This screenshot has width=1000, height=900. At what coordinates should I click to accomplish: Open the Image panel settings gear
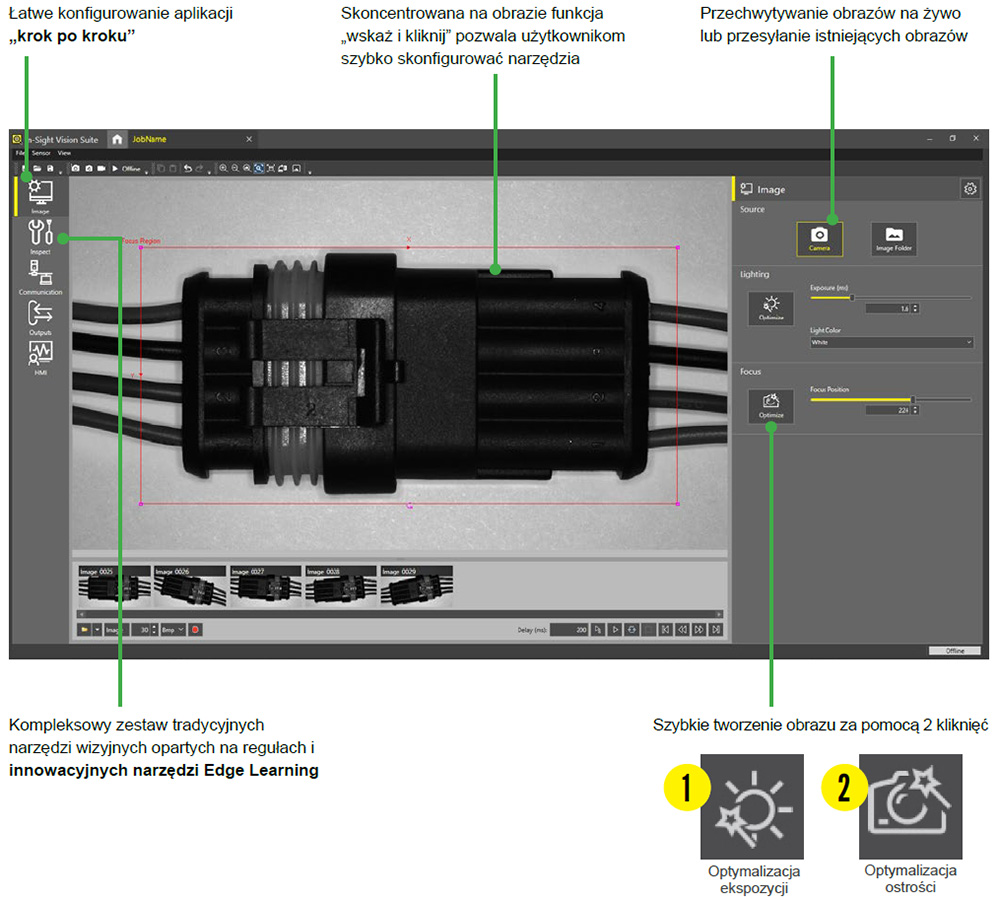click(x=968, y=189)
